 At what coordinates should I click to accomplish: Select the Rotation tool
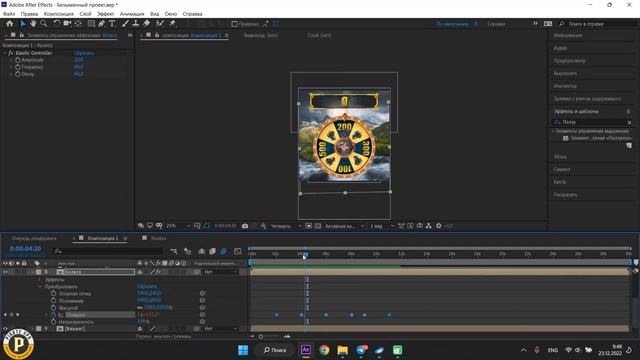coord(57,24)
